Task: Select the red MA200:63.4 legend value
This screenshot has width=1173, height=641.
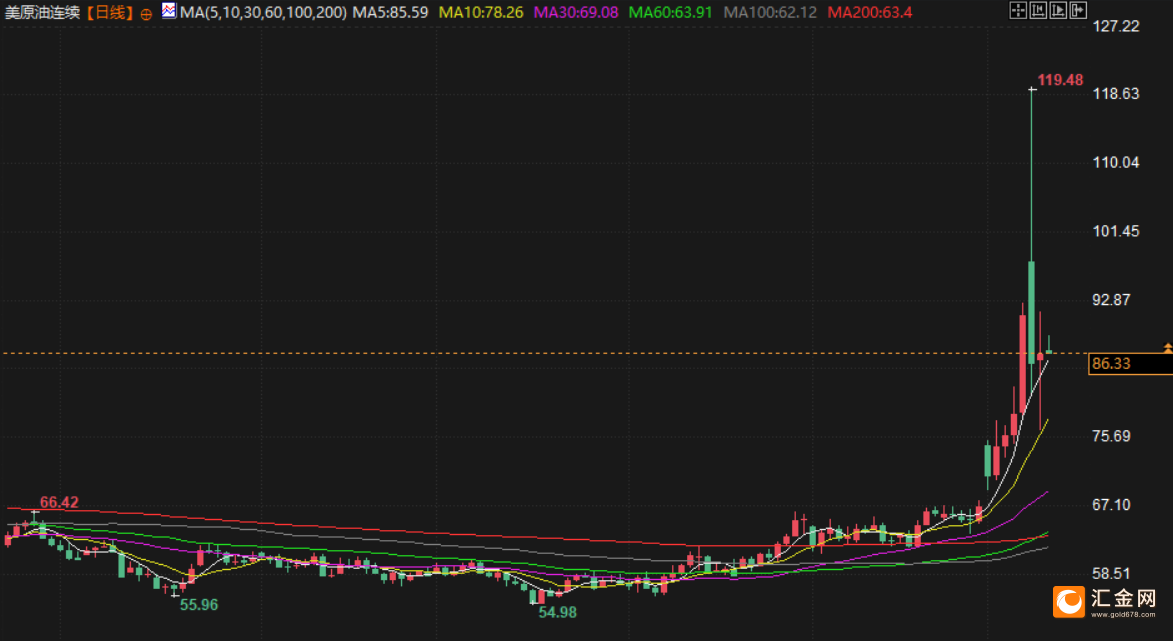Action: [x=869, y=13]
